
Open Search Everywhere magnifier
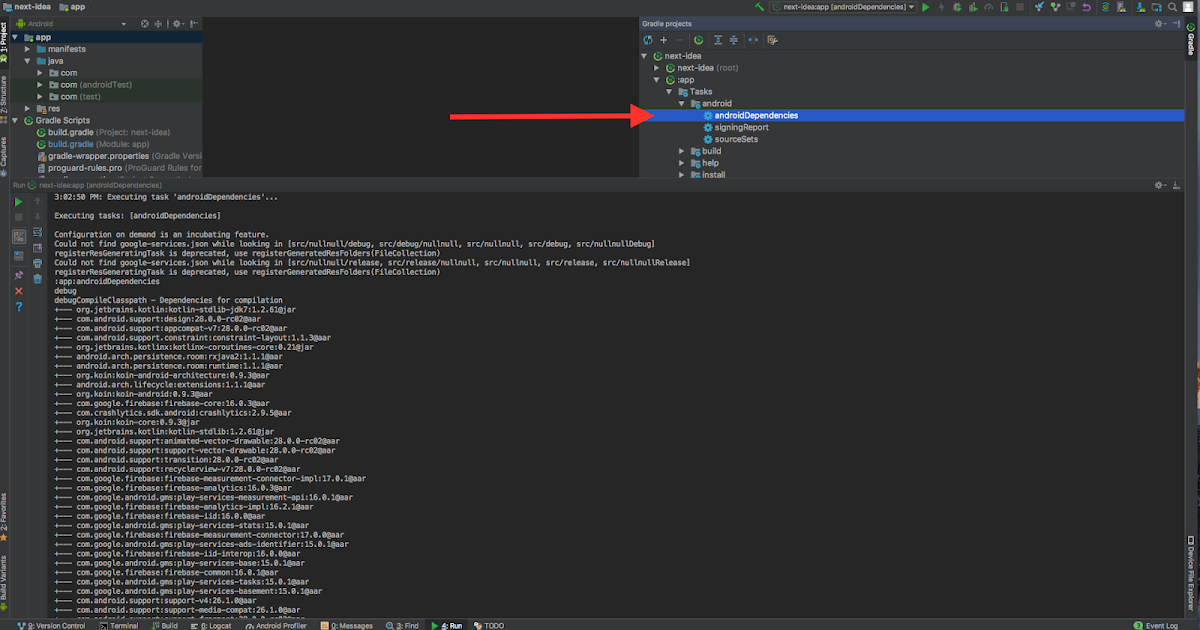pos(1171,7)
